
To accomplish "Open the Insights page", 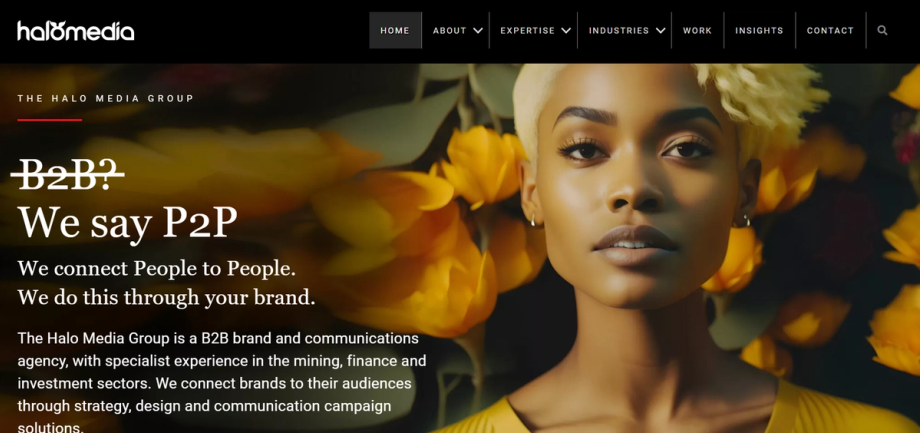I will [x=759, y=31].
